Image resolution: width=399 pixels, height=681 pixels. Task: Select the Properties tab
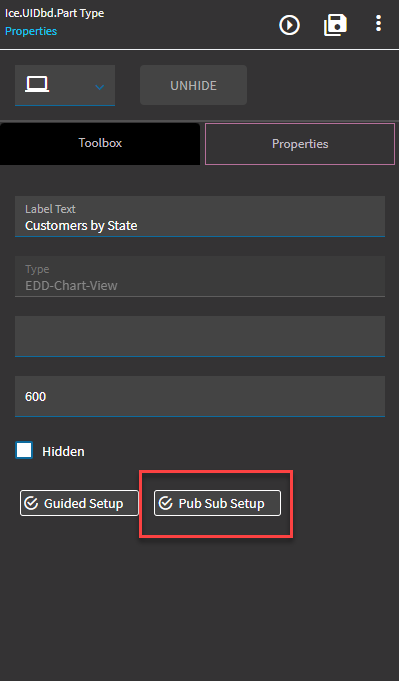[x=300, y=144]
